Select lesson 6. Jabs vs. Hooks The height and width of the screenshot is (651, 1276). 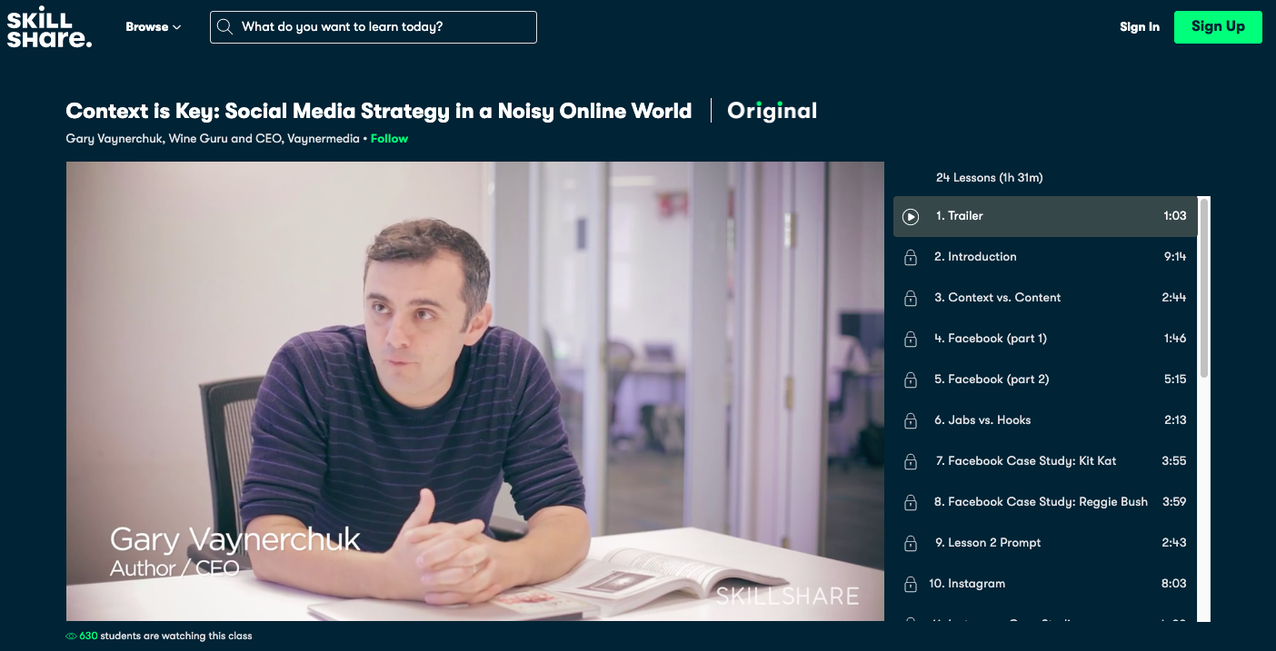coord(1045,421)
